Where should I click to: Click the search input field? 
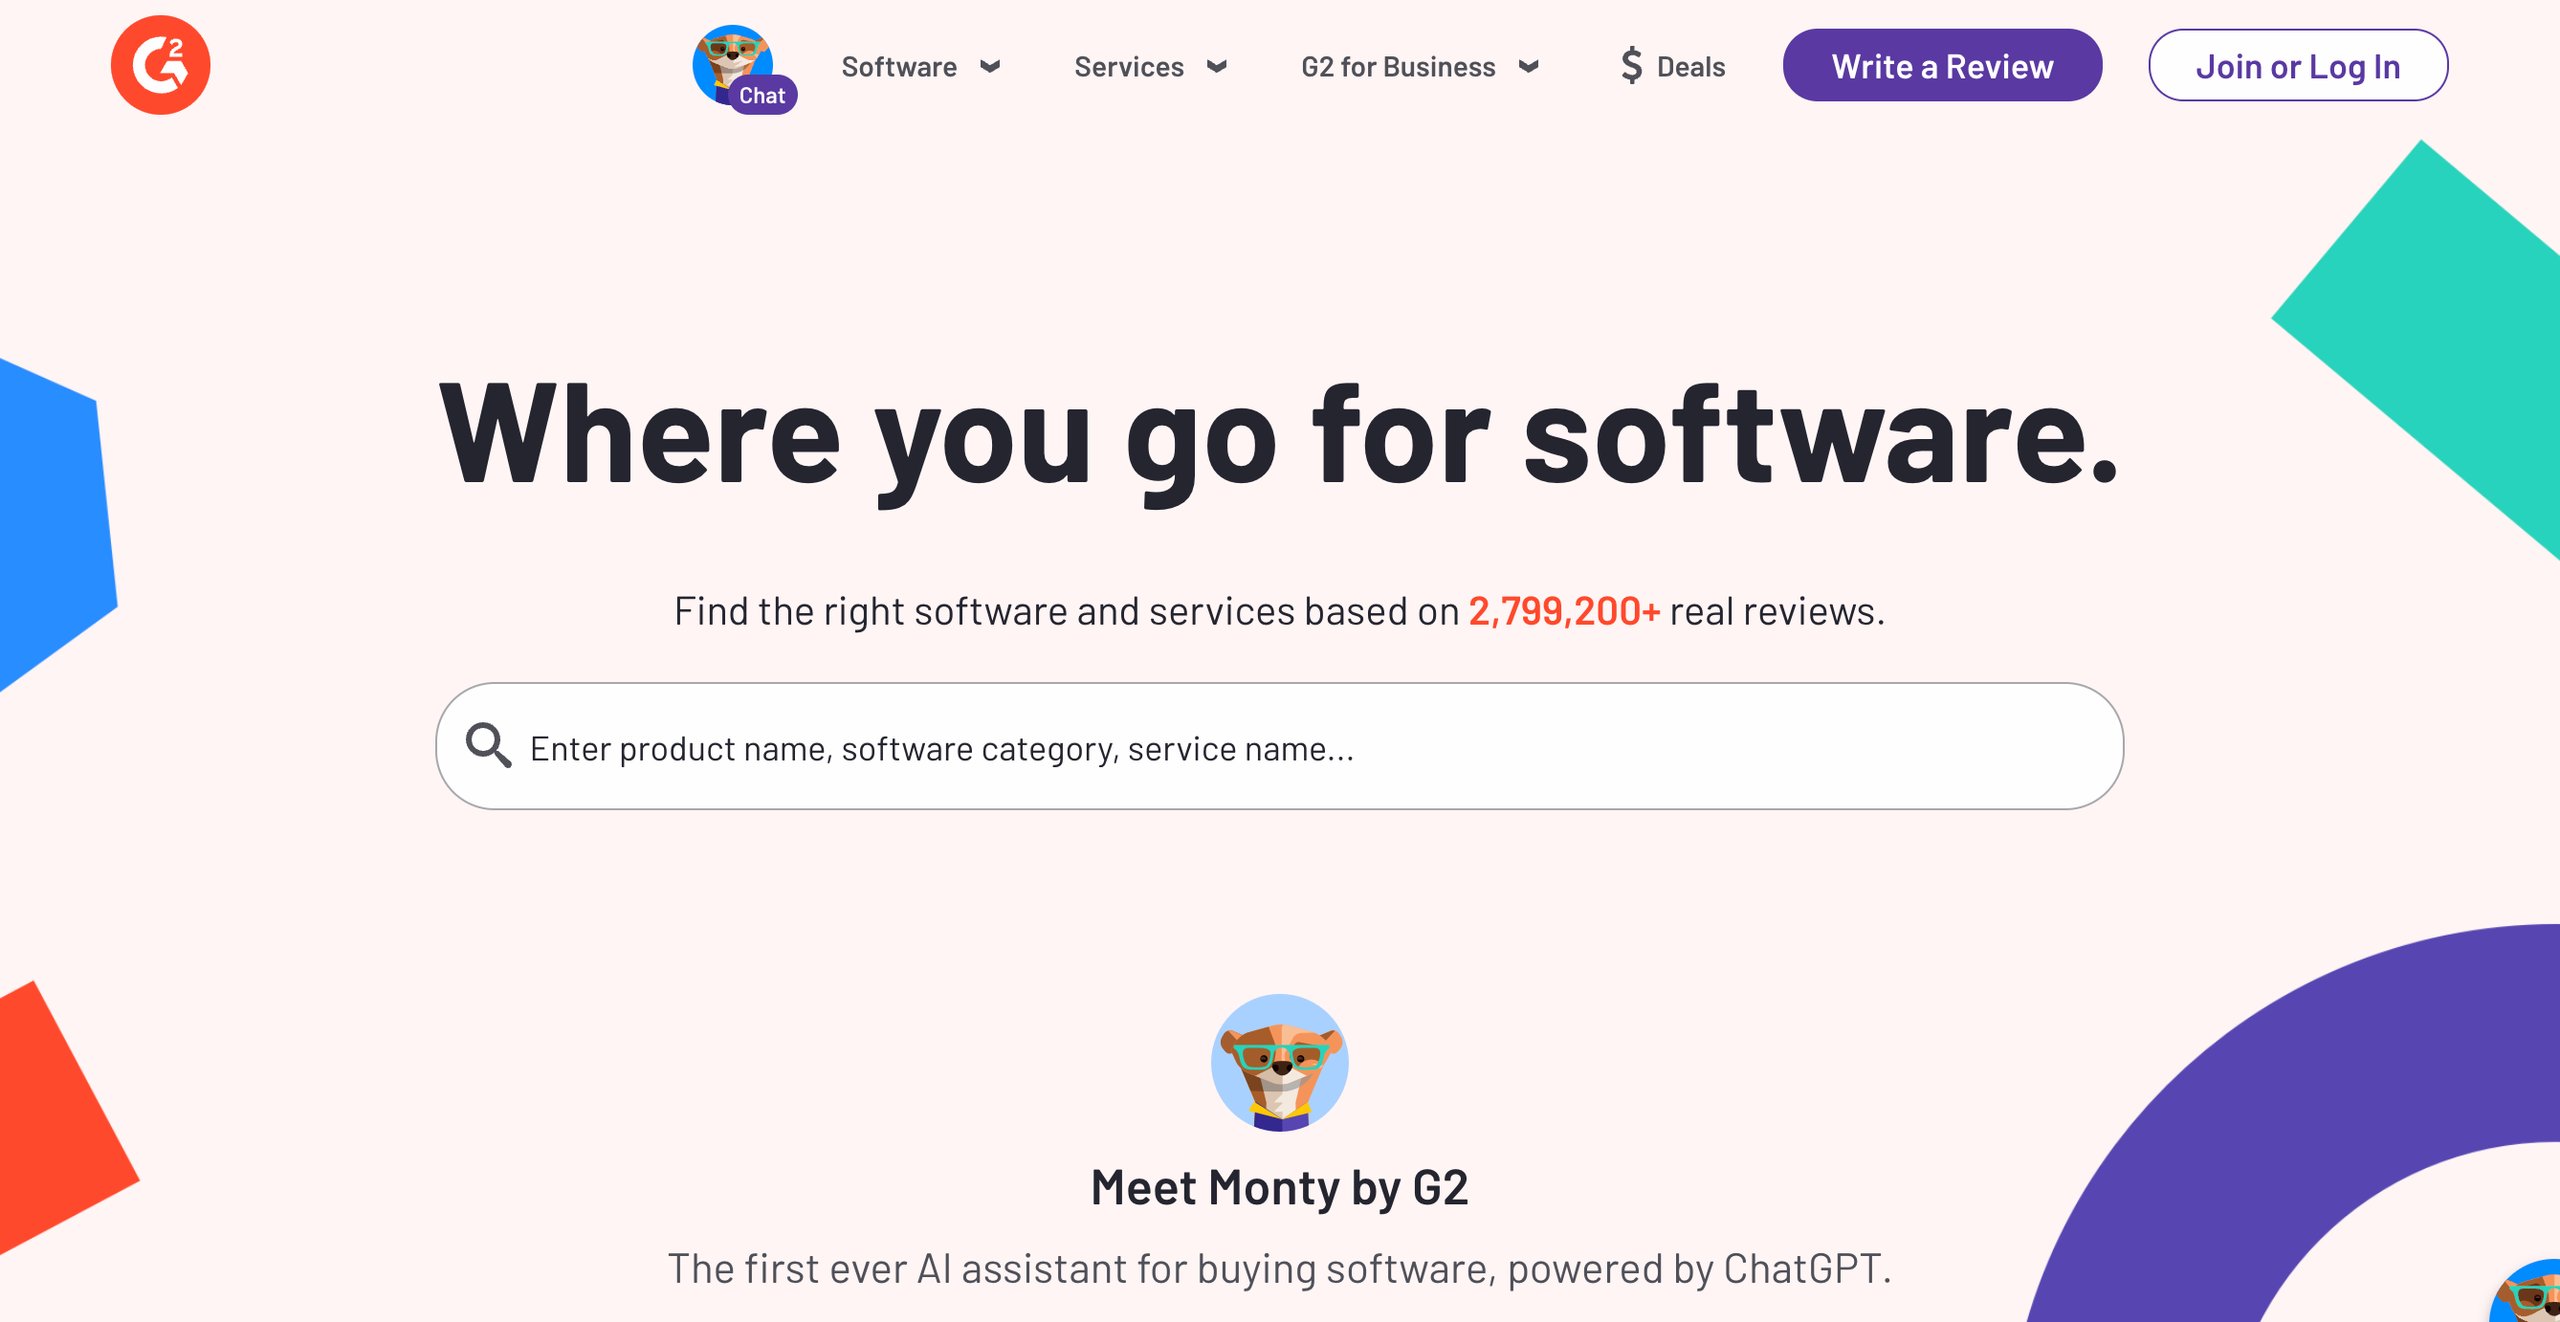pos(1279,747)
